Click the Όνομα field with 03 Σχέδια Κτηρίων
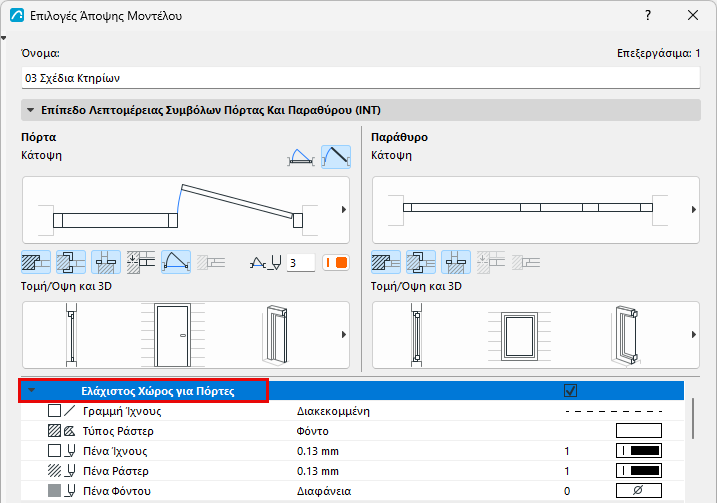The width and height of the screenshot is (717, 503). click(361, 78)
